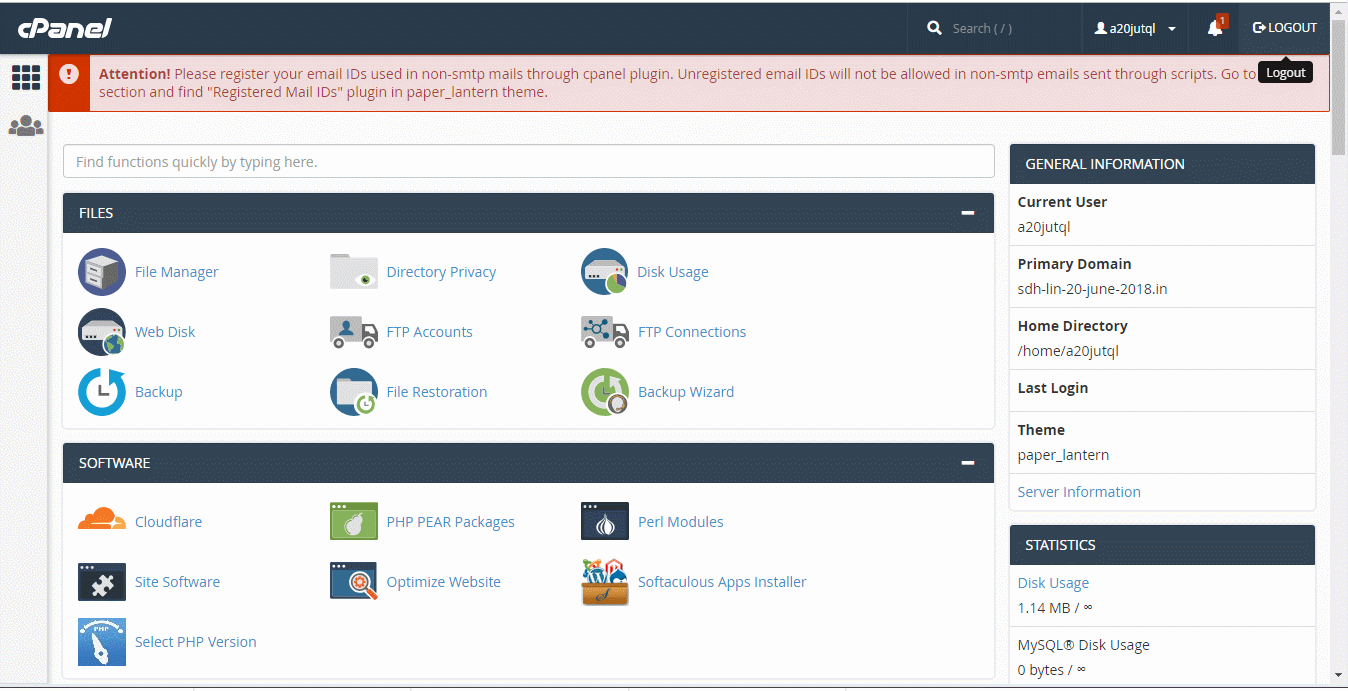Click the search magnifier icon
Screen dimensions: 1348x691
(x=935, y=28)
